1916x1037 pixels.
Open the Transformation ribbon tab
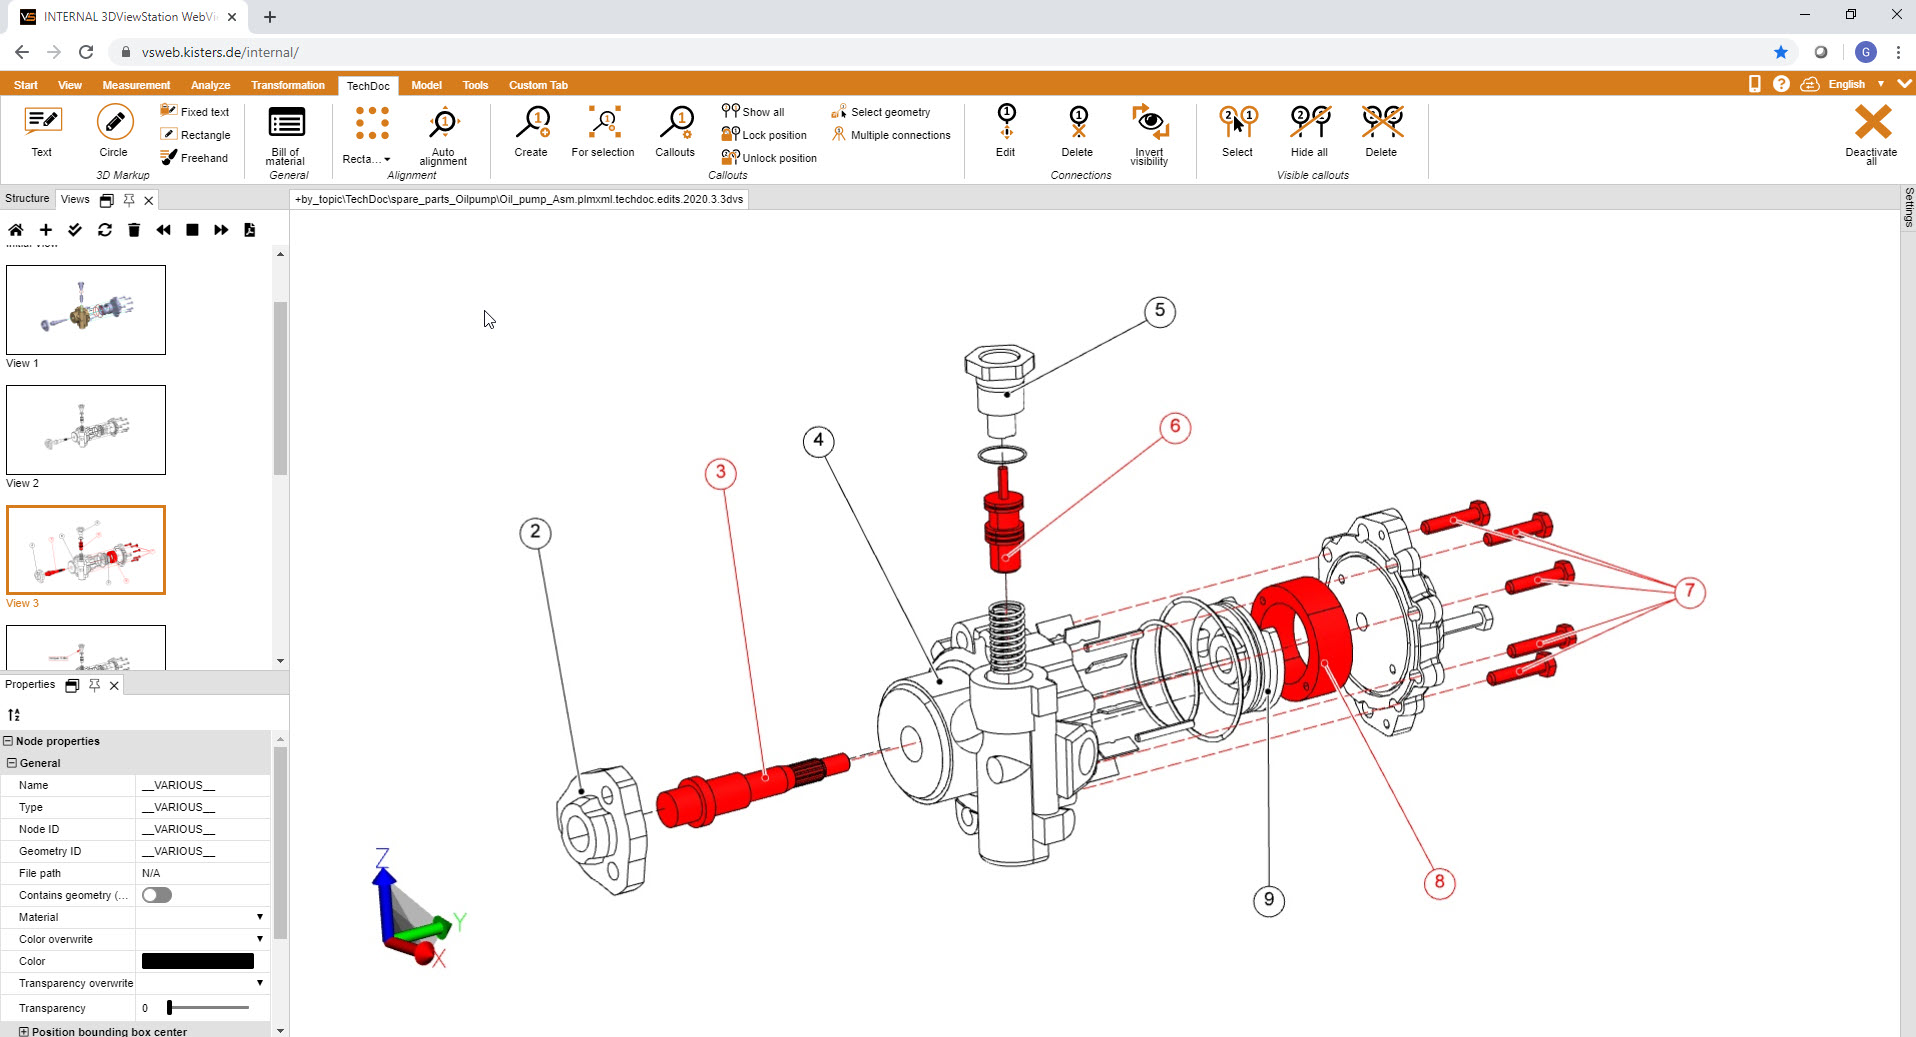[288, 85]
